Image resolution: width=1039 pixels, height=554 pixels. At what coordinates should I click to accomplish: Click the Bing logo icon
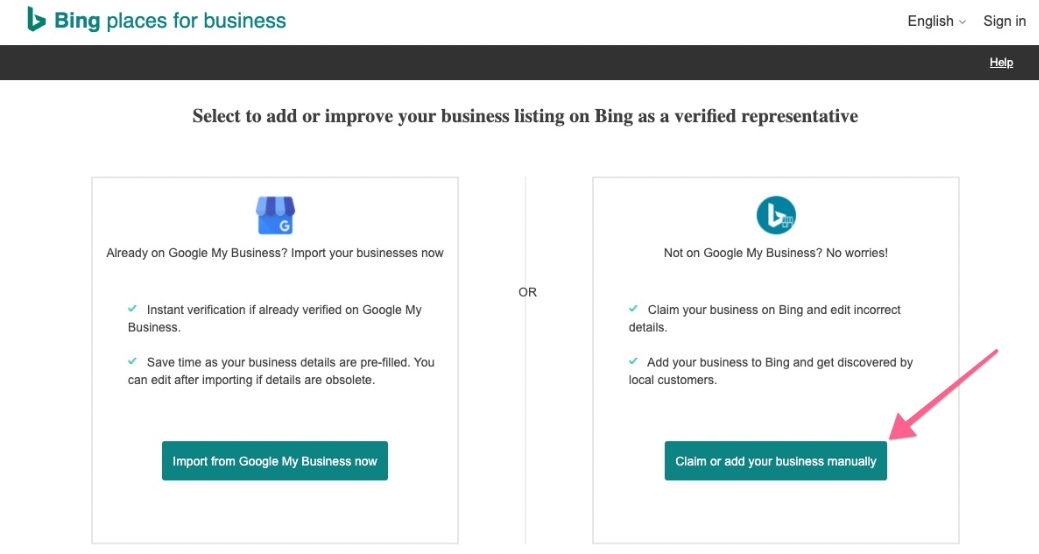(37, 20)
